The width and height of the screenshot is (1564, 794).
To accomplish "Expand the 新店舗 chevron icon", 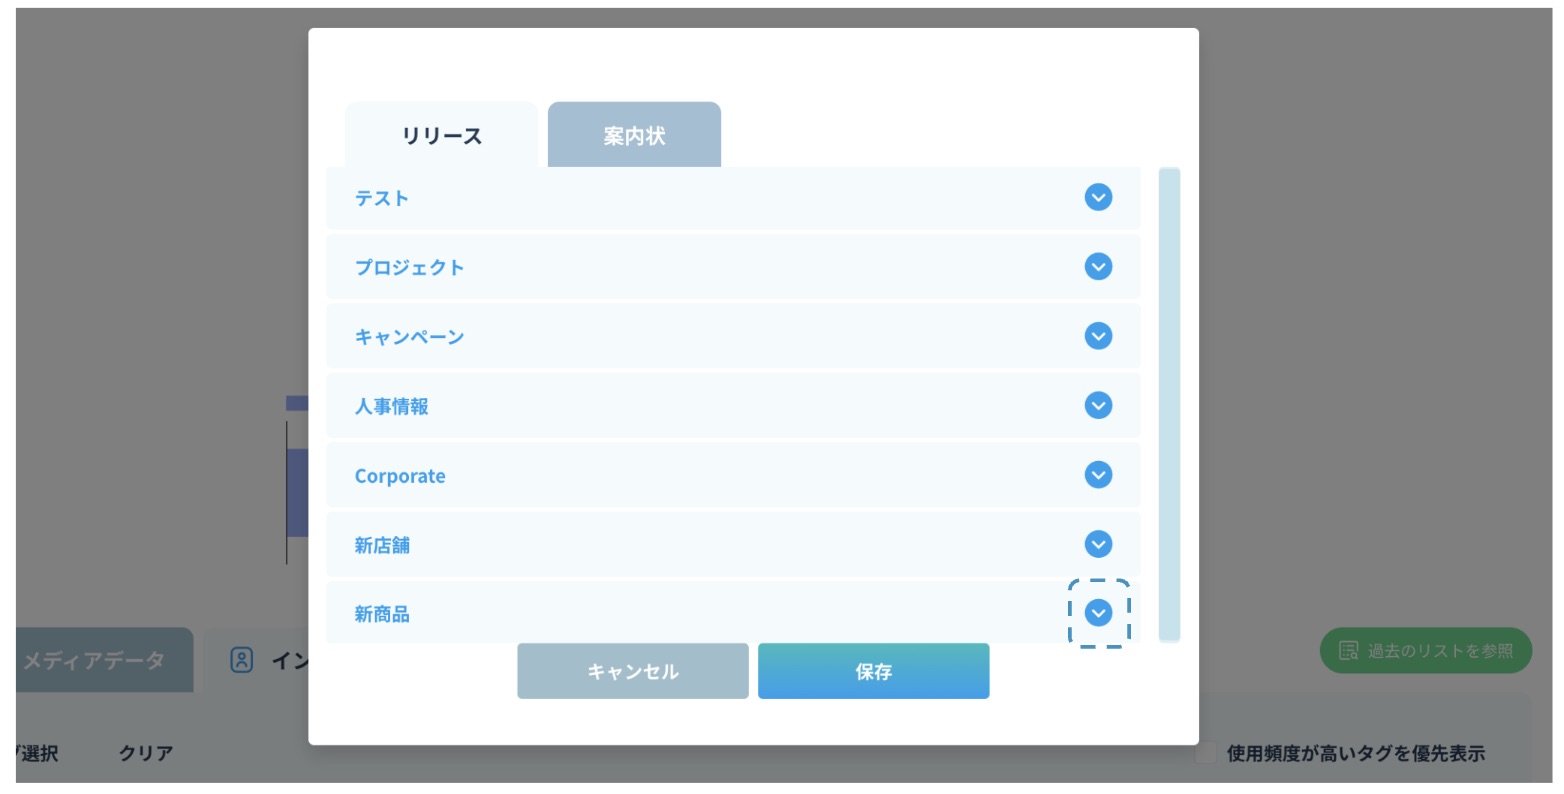I will 1098,544.
